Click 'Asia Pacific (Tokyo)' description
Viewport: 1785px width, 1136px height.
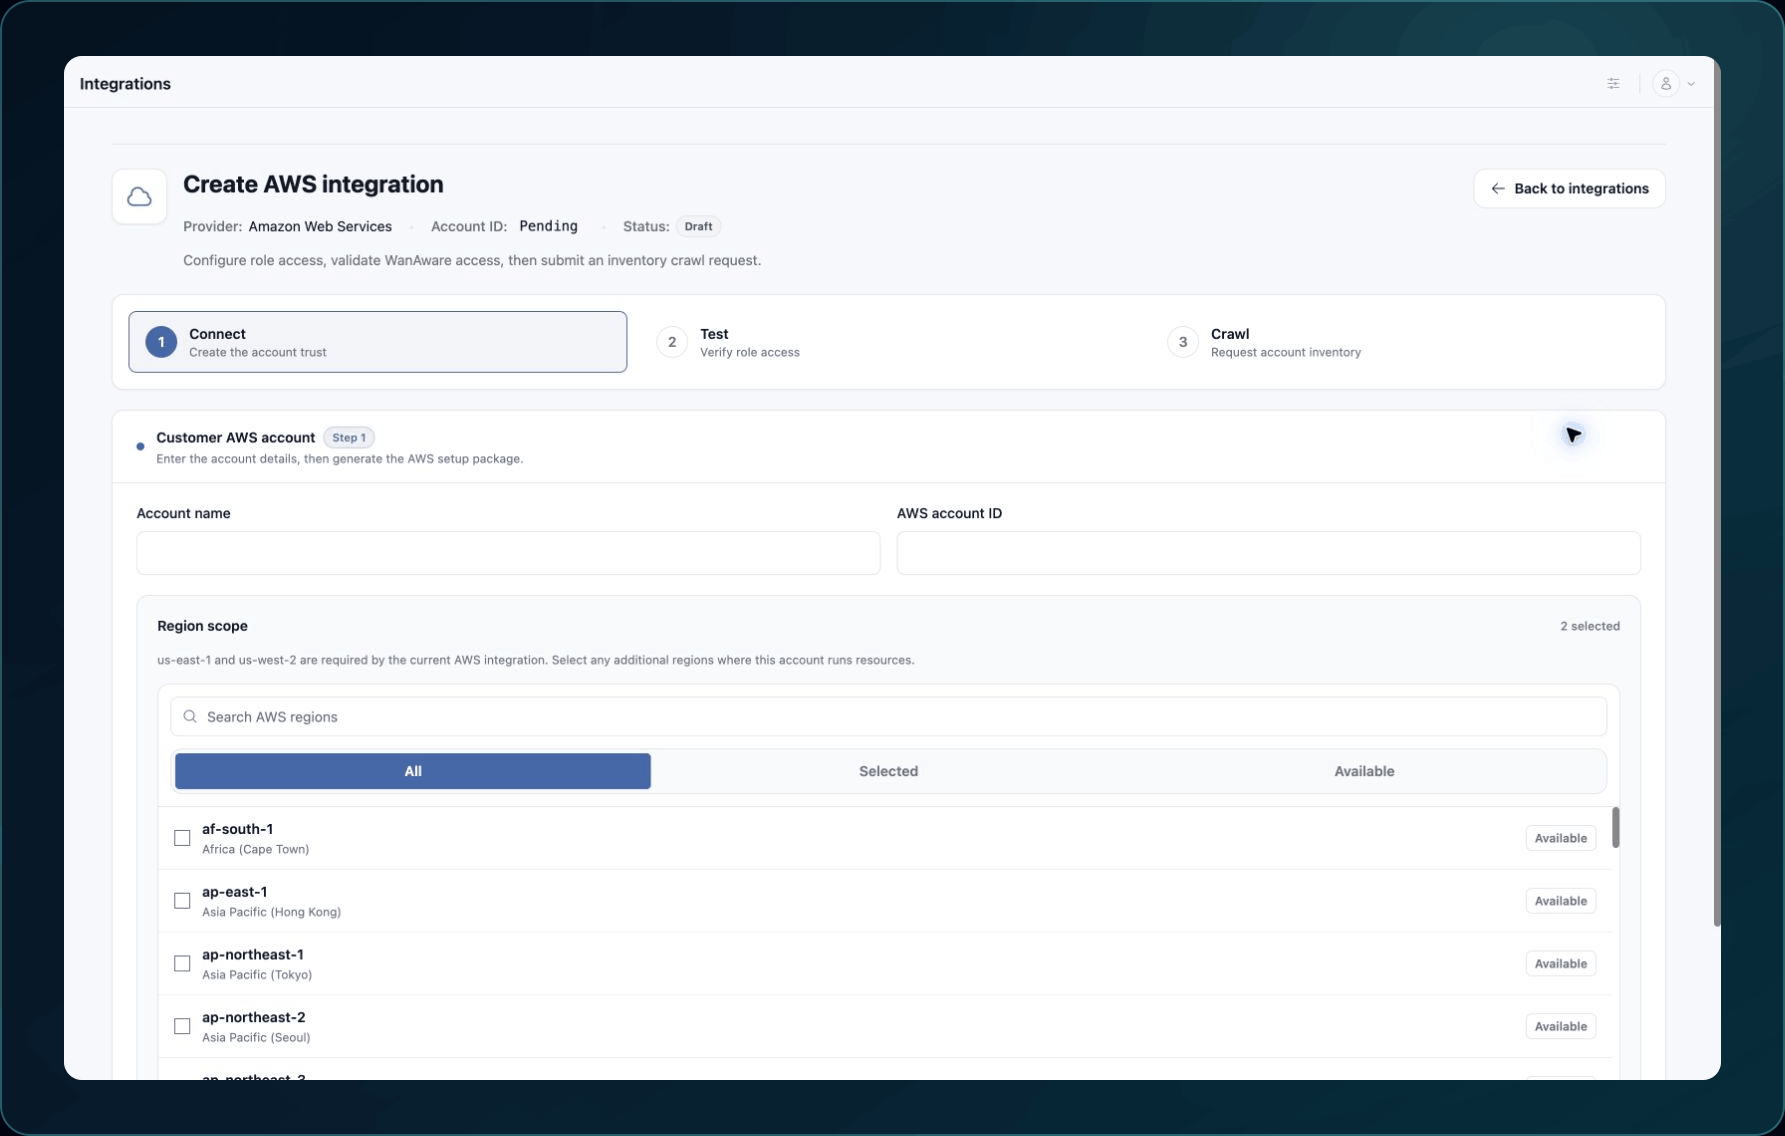tap(257, 976)
